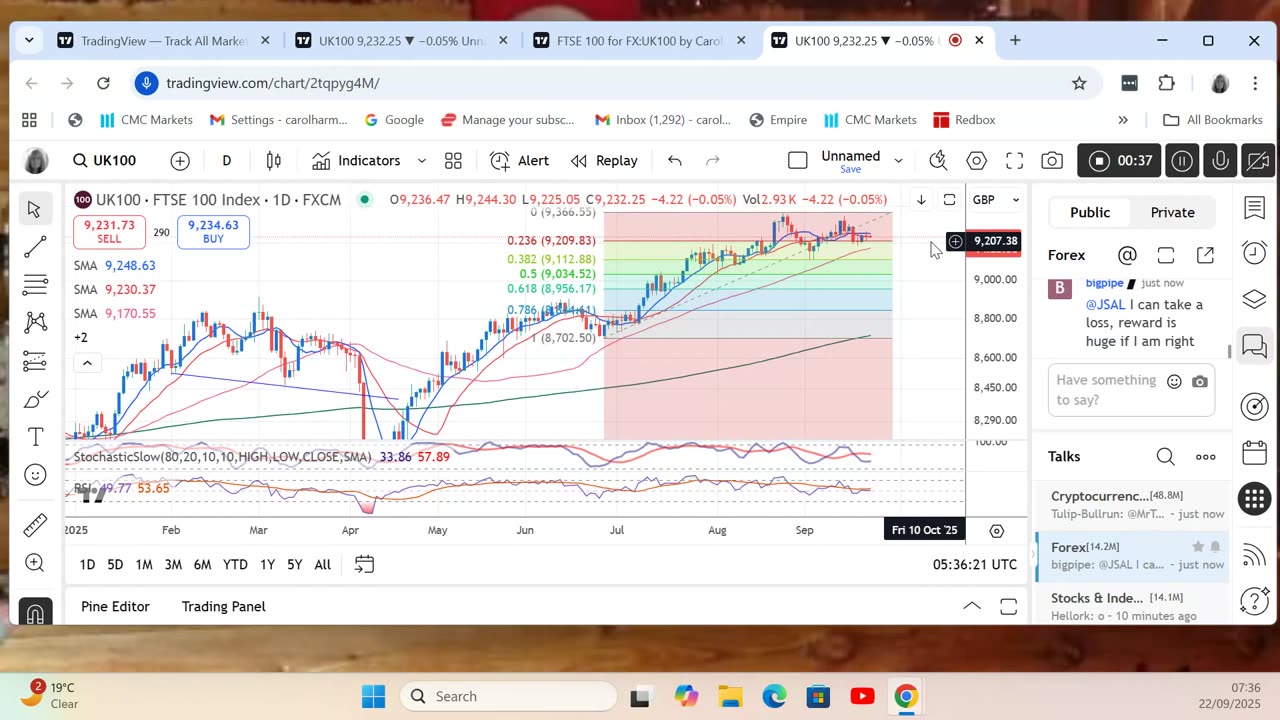
Task: Open the Unnamed layout dropdown arrow
Action: click(898, 161)
